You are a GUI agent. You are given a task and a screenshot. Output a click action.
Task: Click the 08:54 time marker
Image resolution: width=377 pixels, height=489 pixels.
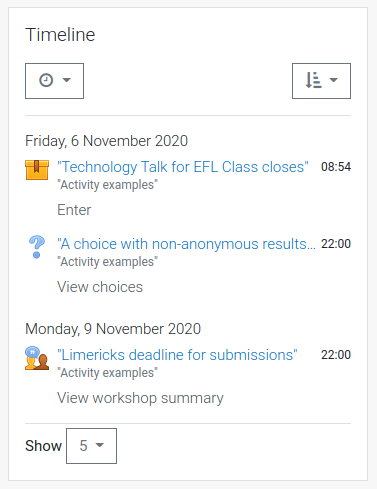[x=336, y=167]
